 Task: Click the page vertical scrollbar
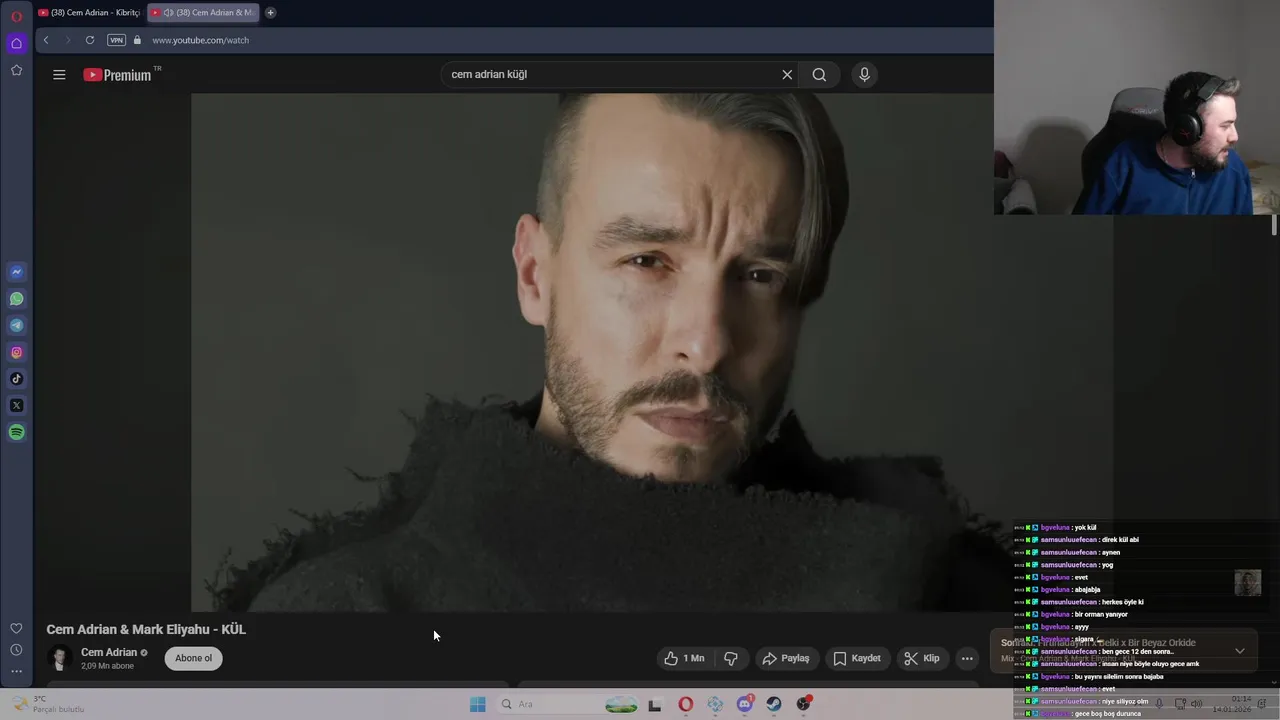click(x=1274, y=225)
